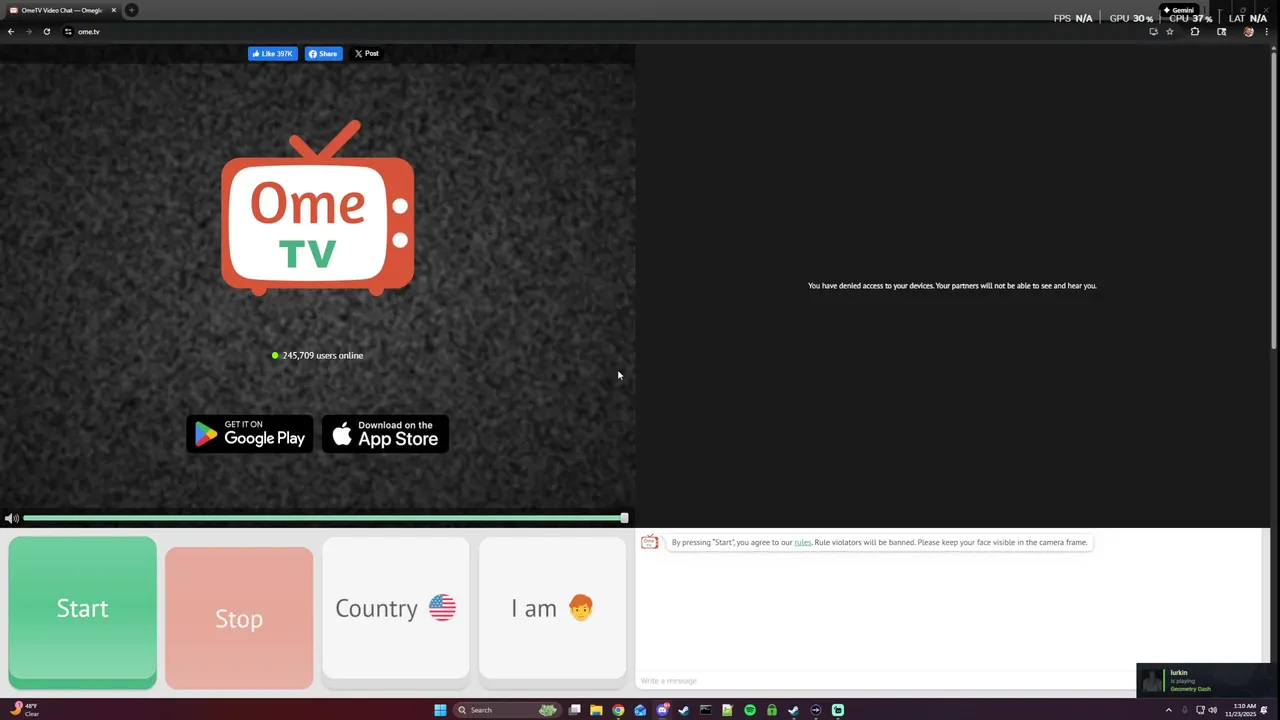1280x720 pixels.
Task: Open the Chrome profile avatar
Action: point(1248,32)
